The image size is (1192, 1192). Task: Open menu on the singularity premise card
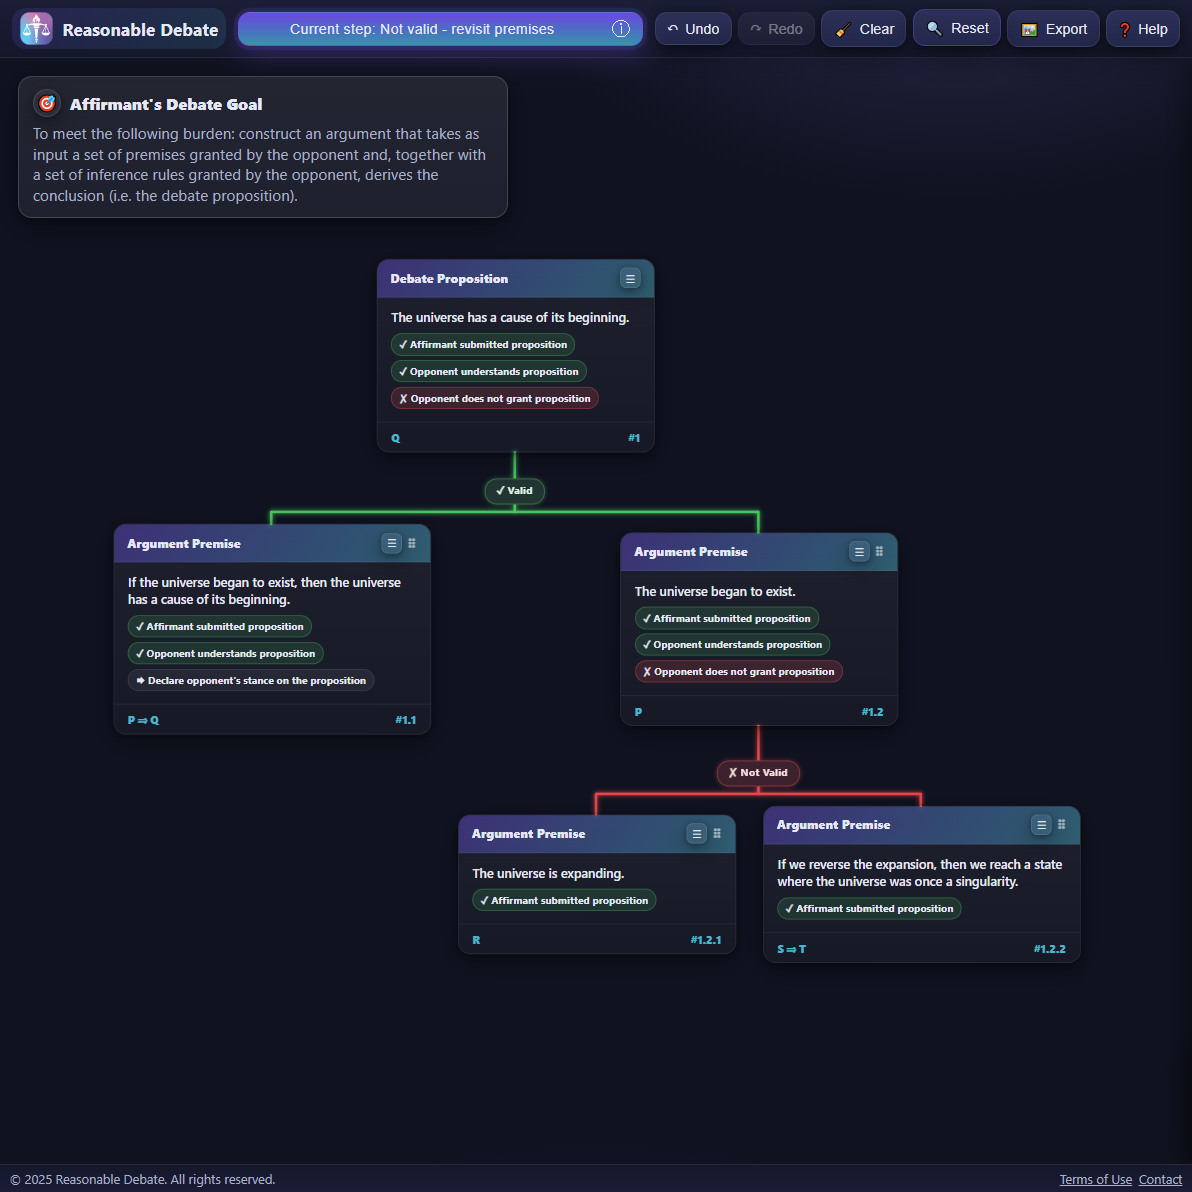click(1041, 825)
